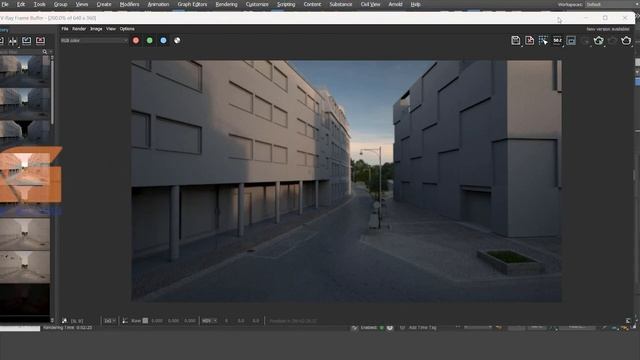Load selected history image to VFB
This screenshot has height=360, width=640.
(x=27, y=40)
